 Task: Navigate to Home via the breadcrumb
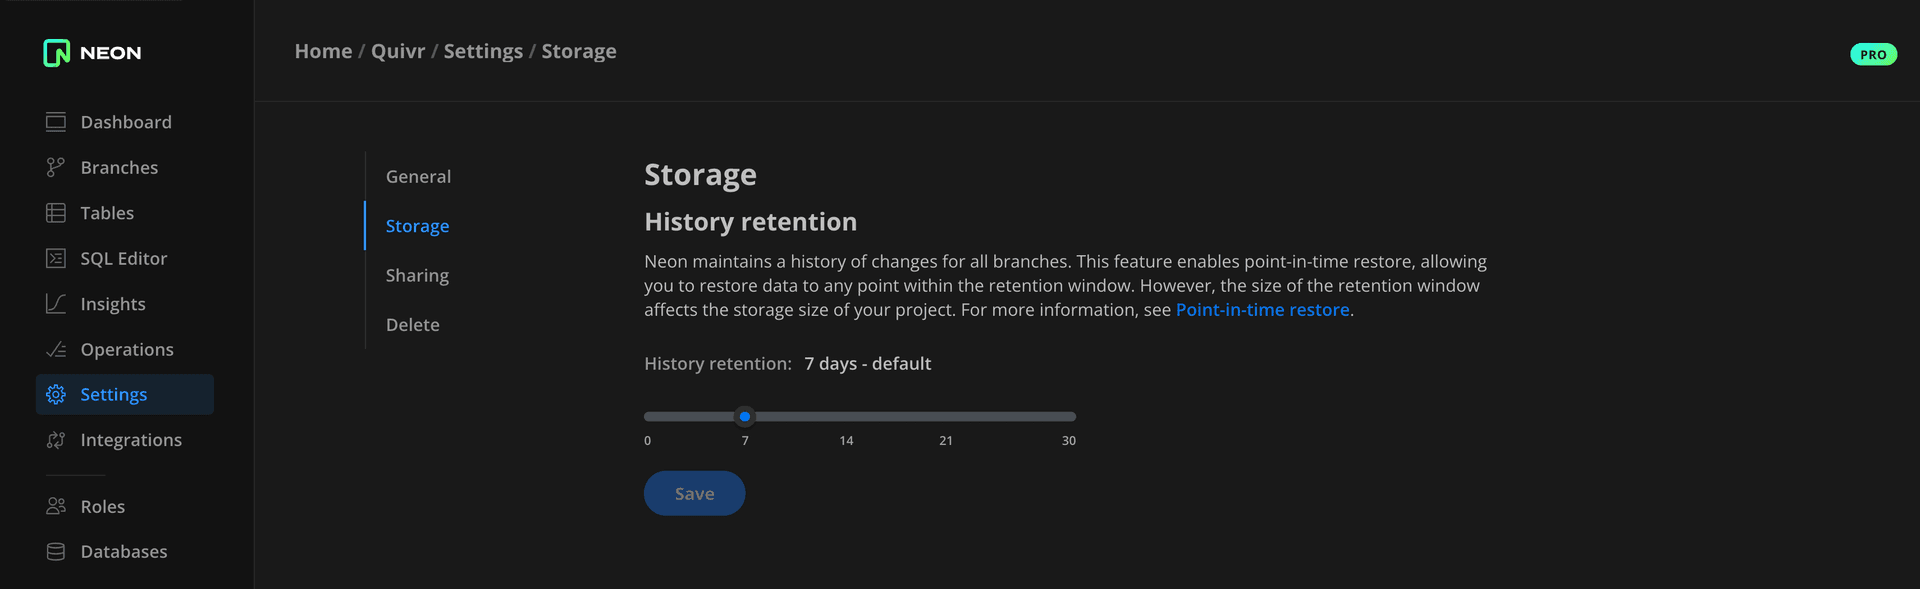(323, 50)
